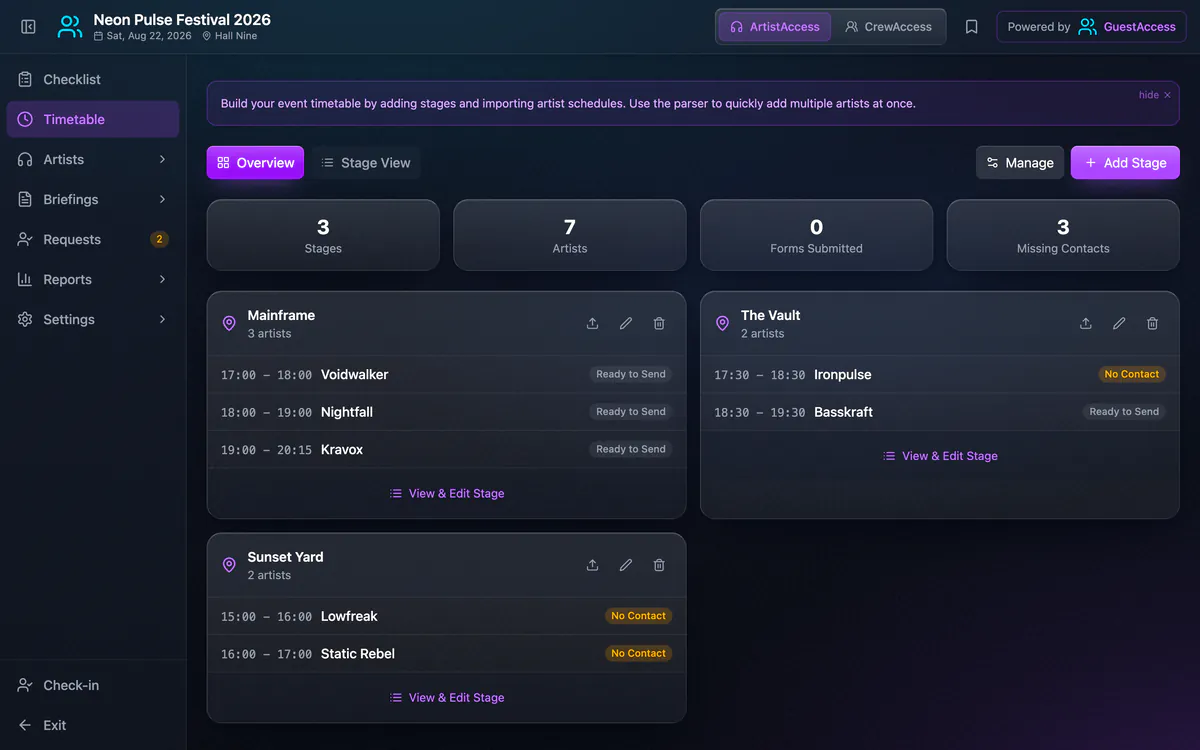Click the Forms Submitted card

816,235
